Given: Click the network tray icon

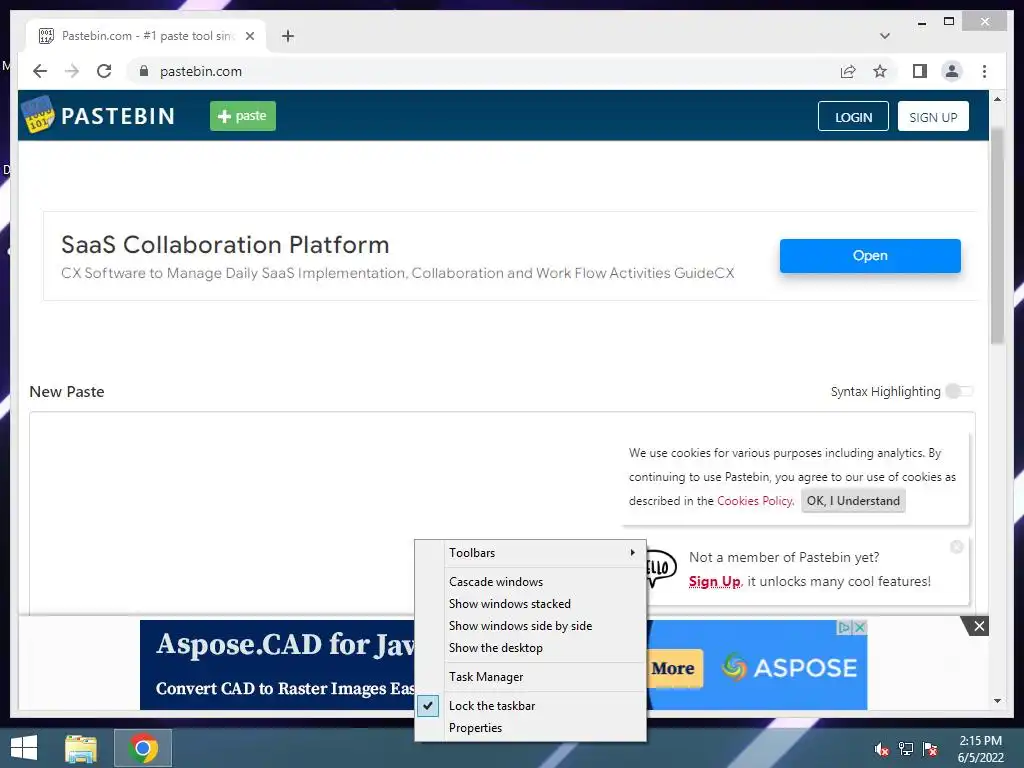Looking at the screenshot, I should 906,749.
